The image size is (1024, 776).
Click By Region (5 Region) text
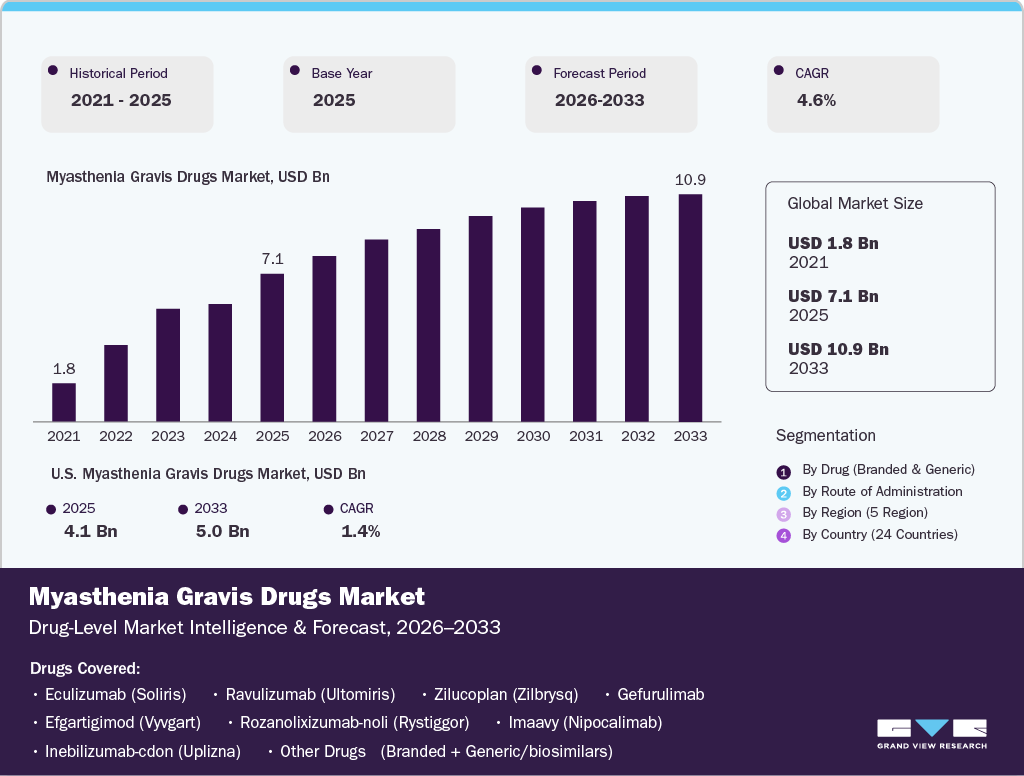pos(865,513)
